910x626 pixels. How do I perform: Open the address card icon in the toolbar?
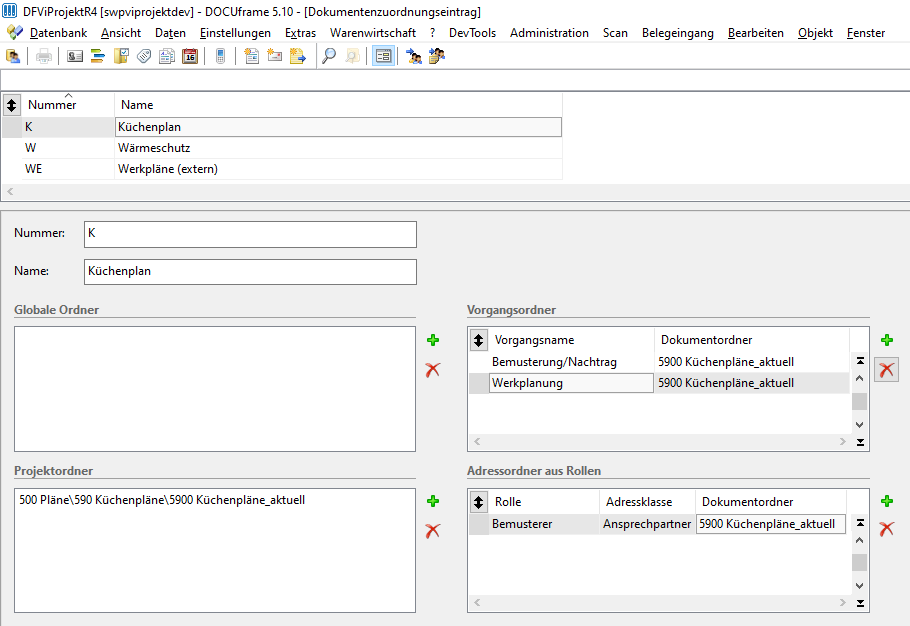point(75,56)
